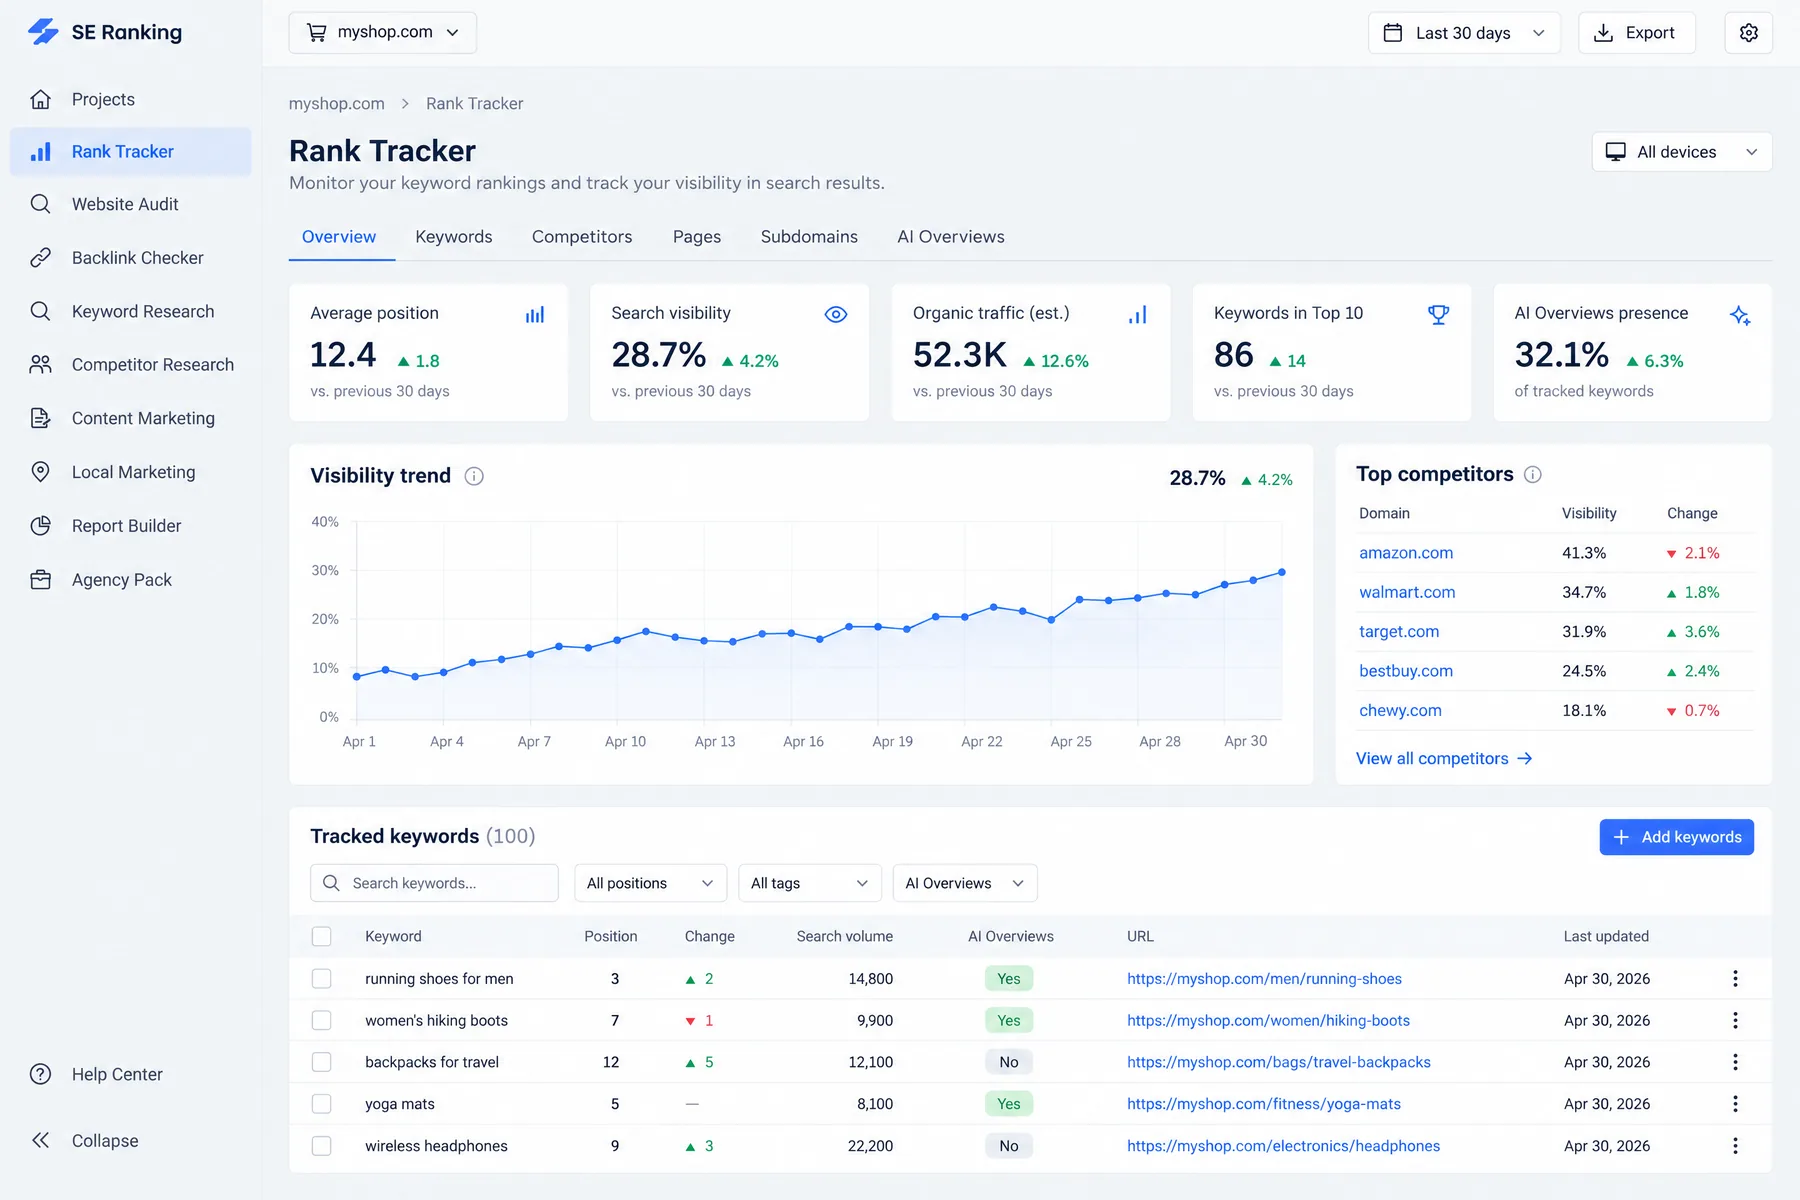The height and width of the screenshot is (1200, 1800).
Task: Collapse the sidebar with double-chevron icon
Action: click(41, 1141)
